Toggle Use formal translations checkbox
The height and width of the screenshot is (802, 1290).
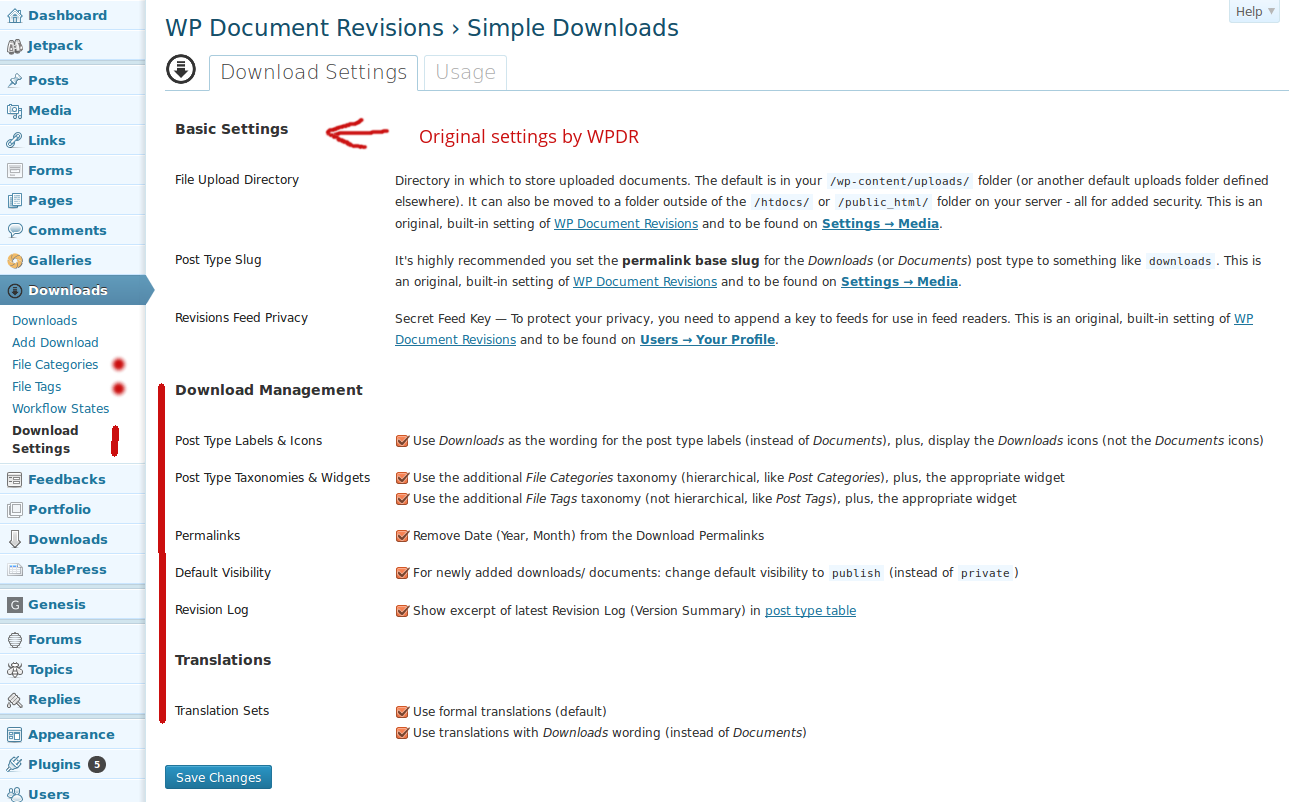[403, 712]
